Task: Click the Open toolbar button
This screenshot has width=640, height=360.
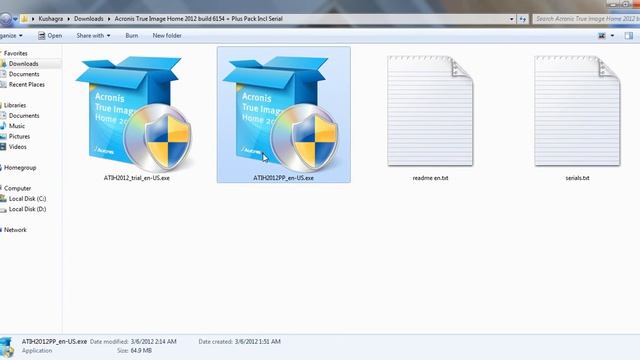Action: (50, 36)
